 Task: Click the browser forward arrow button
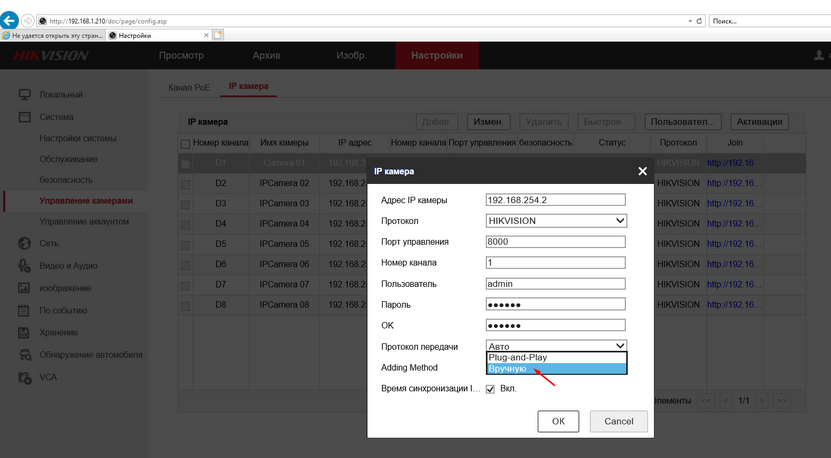(28, 21)
